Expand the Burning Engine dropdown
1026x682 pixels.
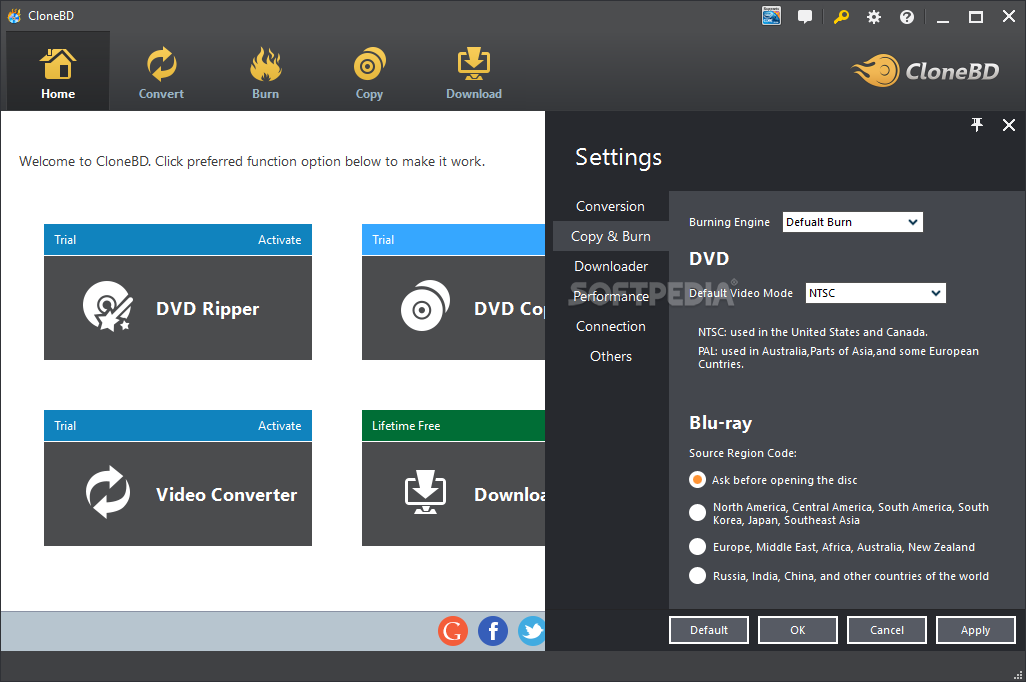853,222
